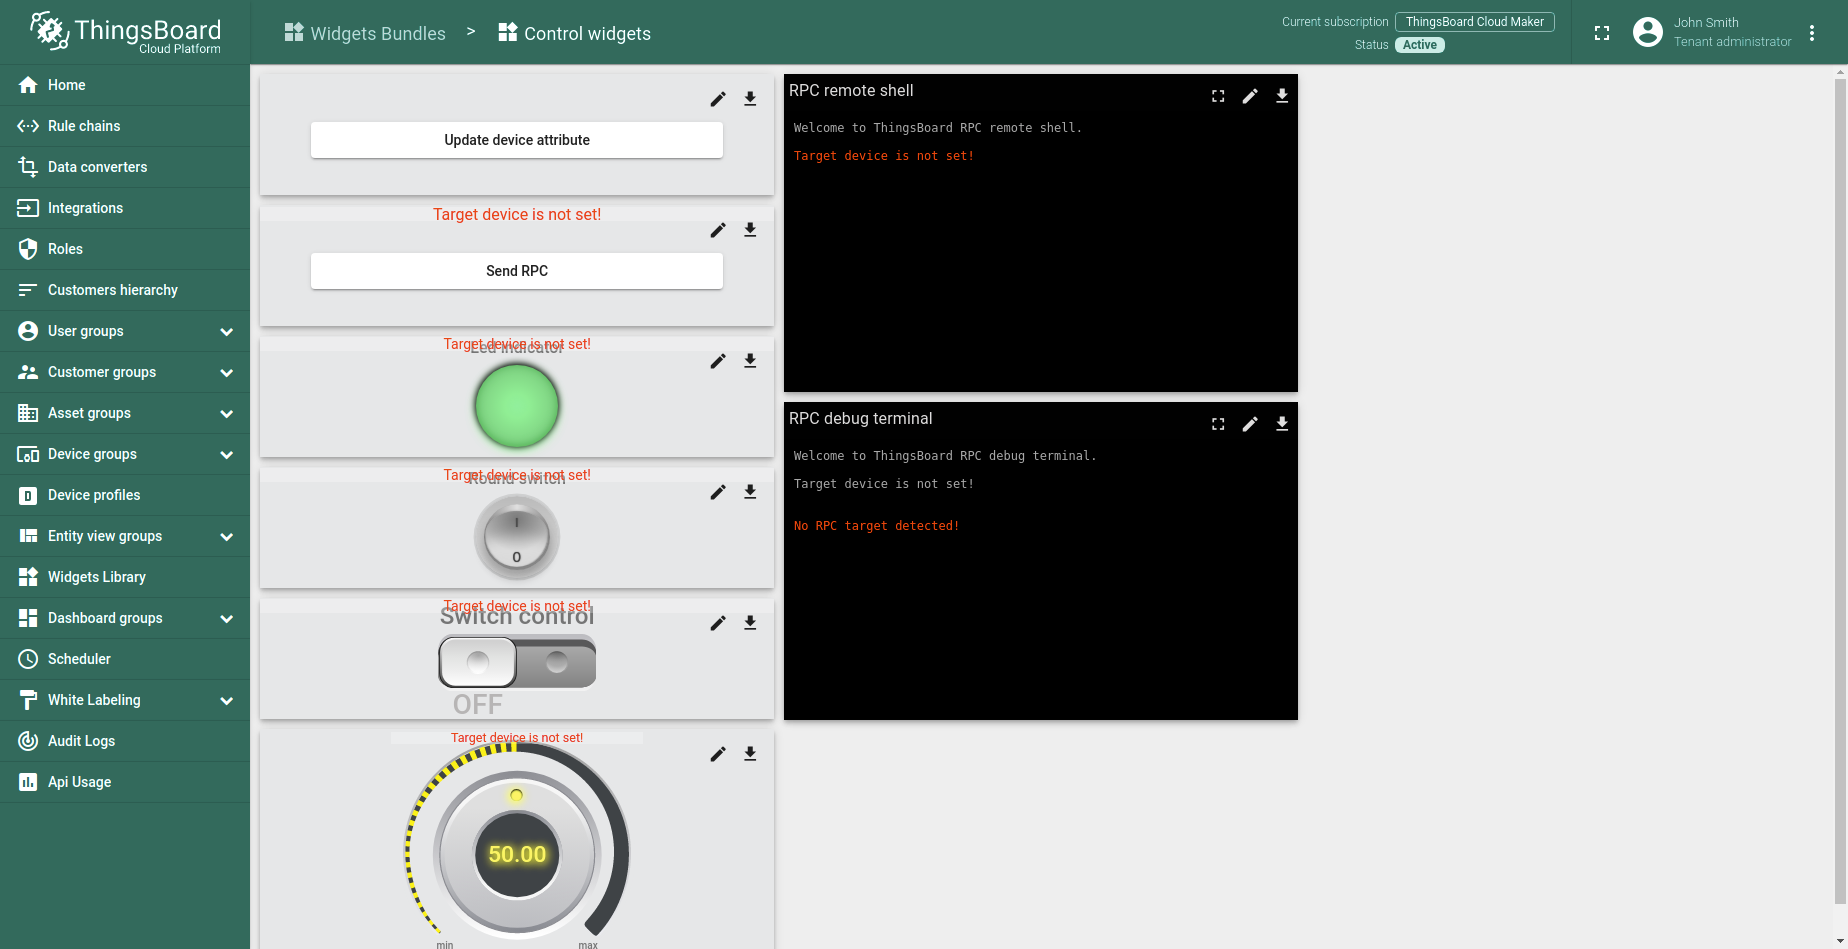1848x949 pixels.
Task: Click the ThingsBoard logo
Action: point(125,33)
